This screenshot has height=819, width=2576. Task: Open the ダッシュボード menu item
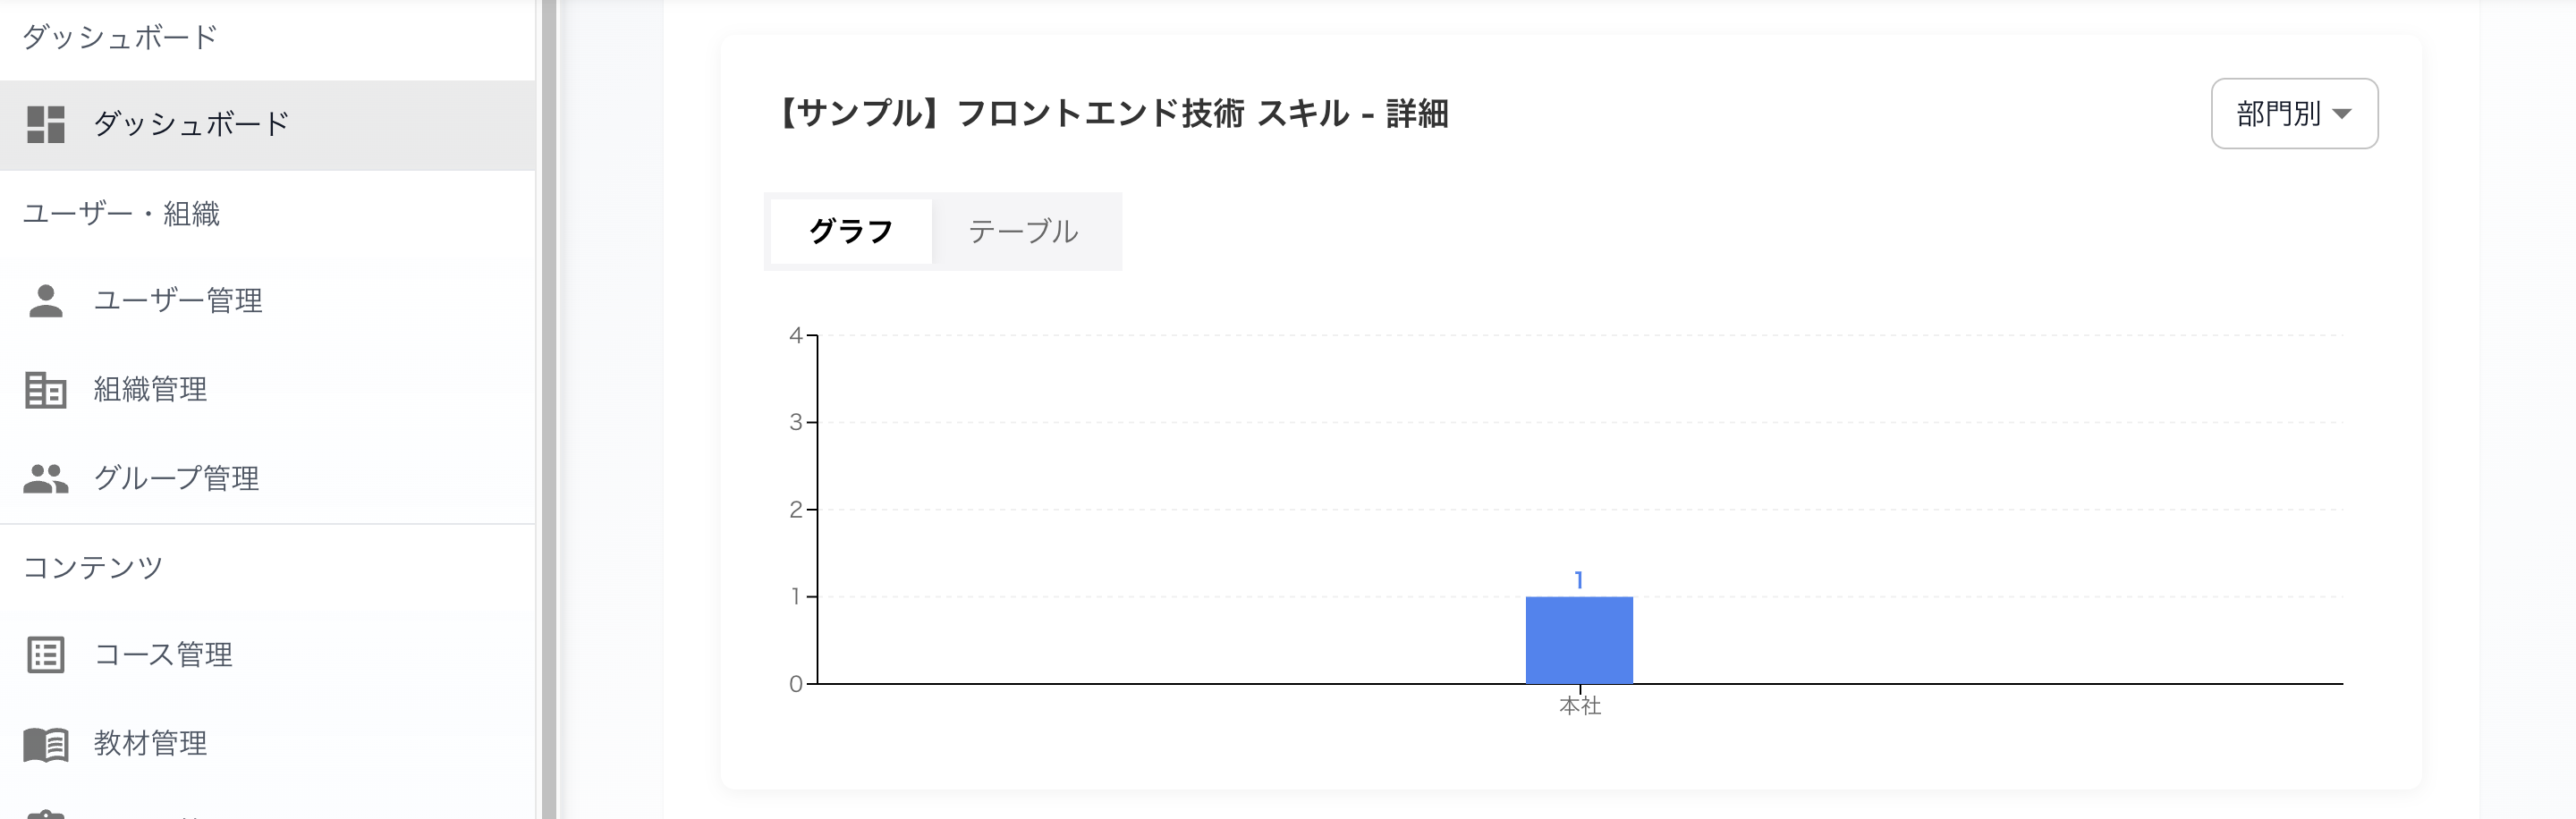[190, 122]
